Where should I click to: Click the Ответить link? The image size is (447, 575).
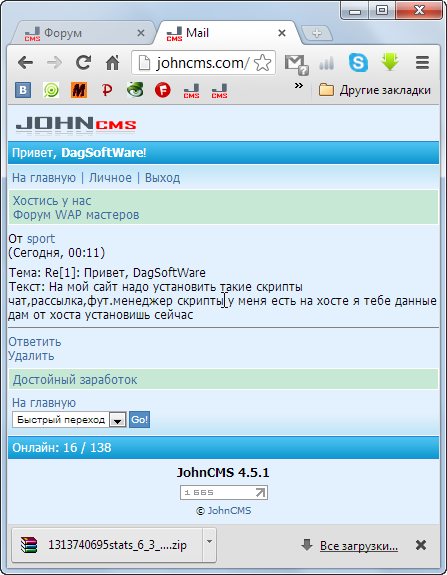pyautogui.click(x=35, y=342)
